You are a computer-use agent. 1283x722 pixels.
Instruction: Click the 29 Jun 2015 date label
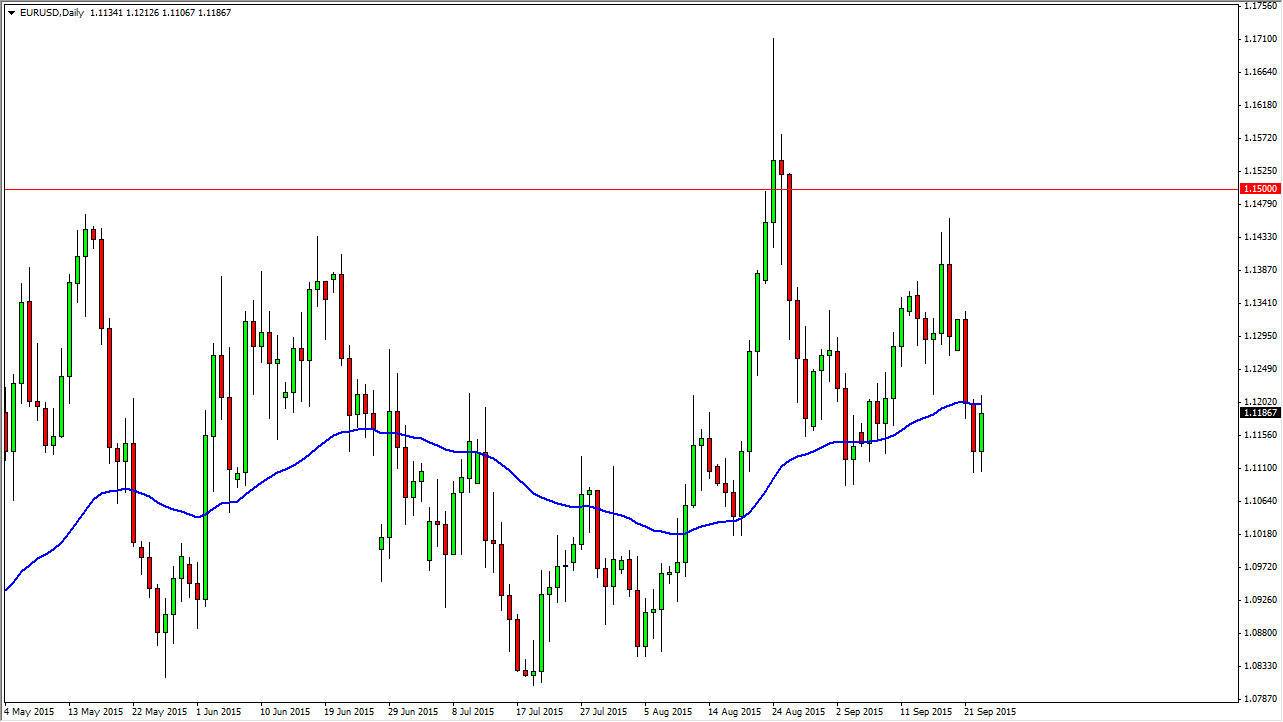[x=414, y=712]
